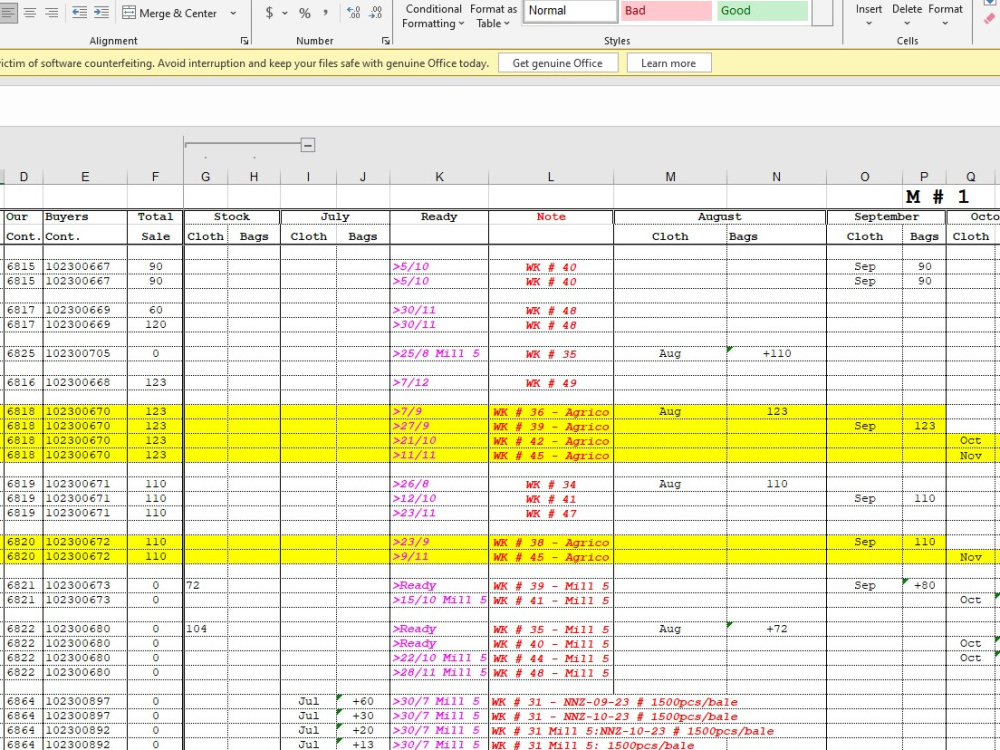This screenshot has width=1000, height=750.
Task: Apply Align Left to the selection
Action: point(8,13)
